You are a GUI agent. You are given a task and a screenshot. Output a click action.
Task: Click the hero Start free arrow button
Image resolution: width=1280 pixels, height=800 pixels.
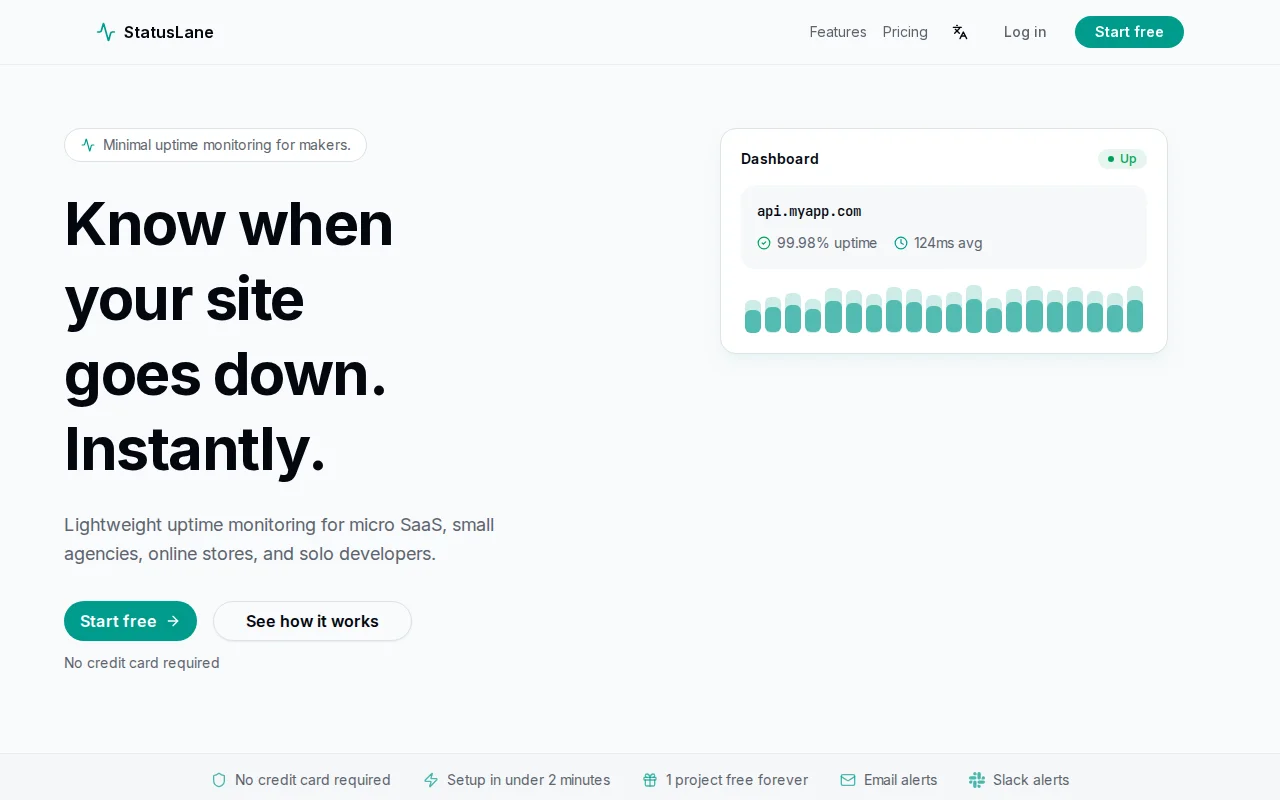coord(130,621)
